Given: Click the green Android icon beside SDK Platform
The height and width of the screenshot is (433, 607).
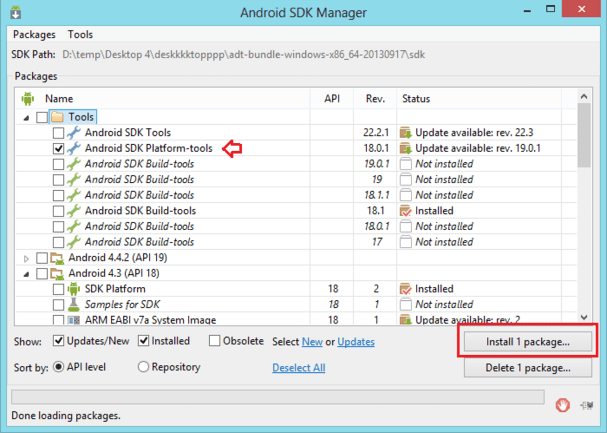Looking at the screenshot, I should pyautogui.click(x=73, y=289).
